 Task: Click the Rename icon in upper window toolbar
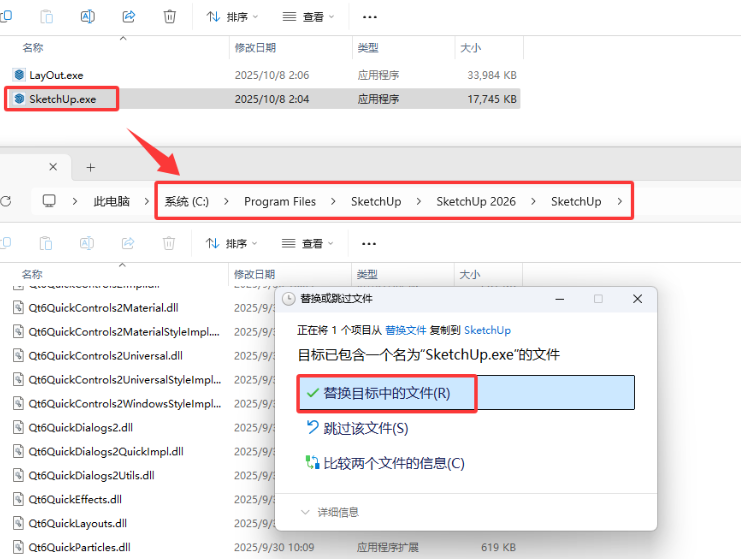tap(87, 17)
